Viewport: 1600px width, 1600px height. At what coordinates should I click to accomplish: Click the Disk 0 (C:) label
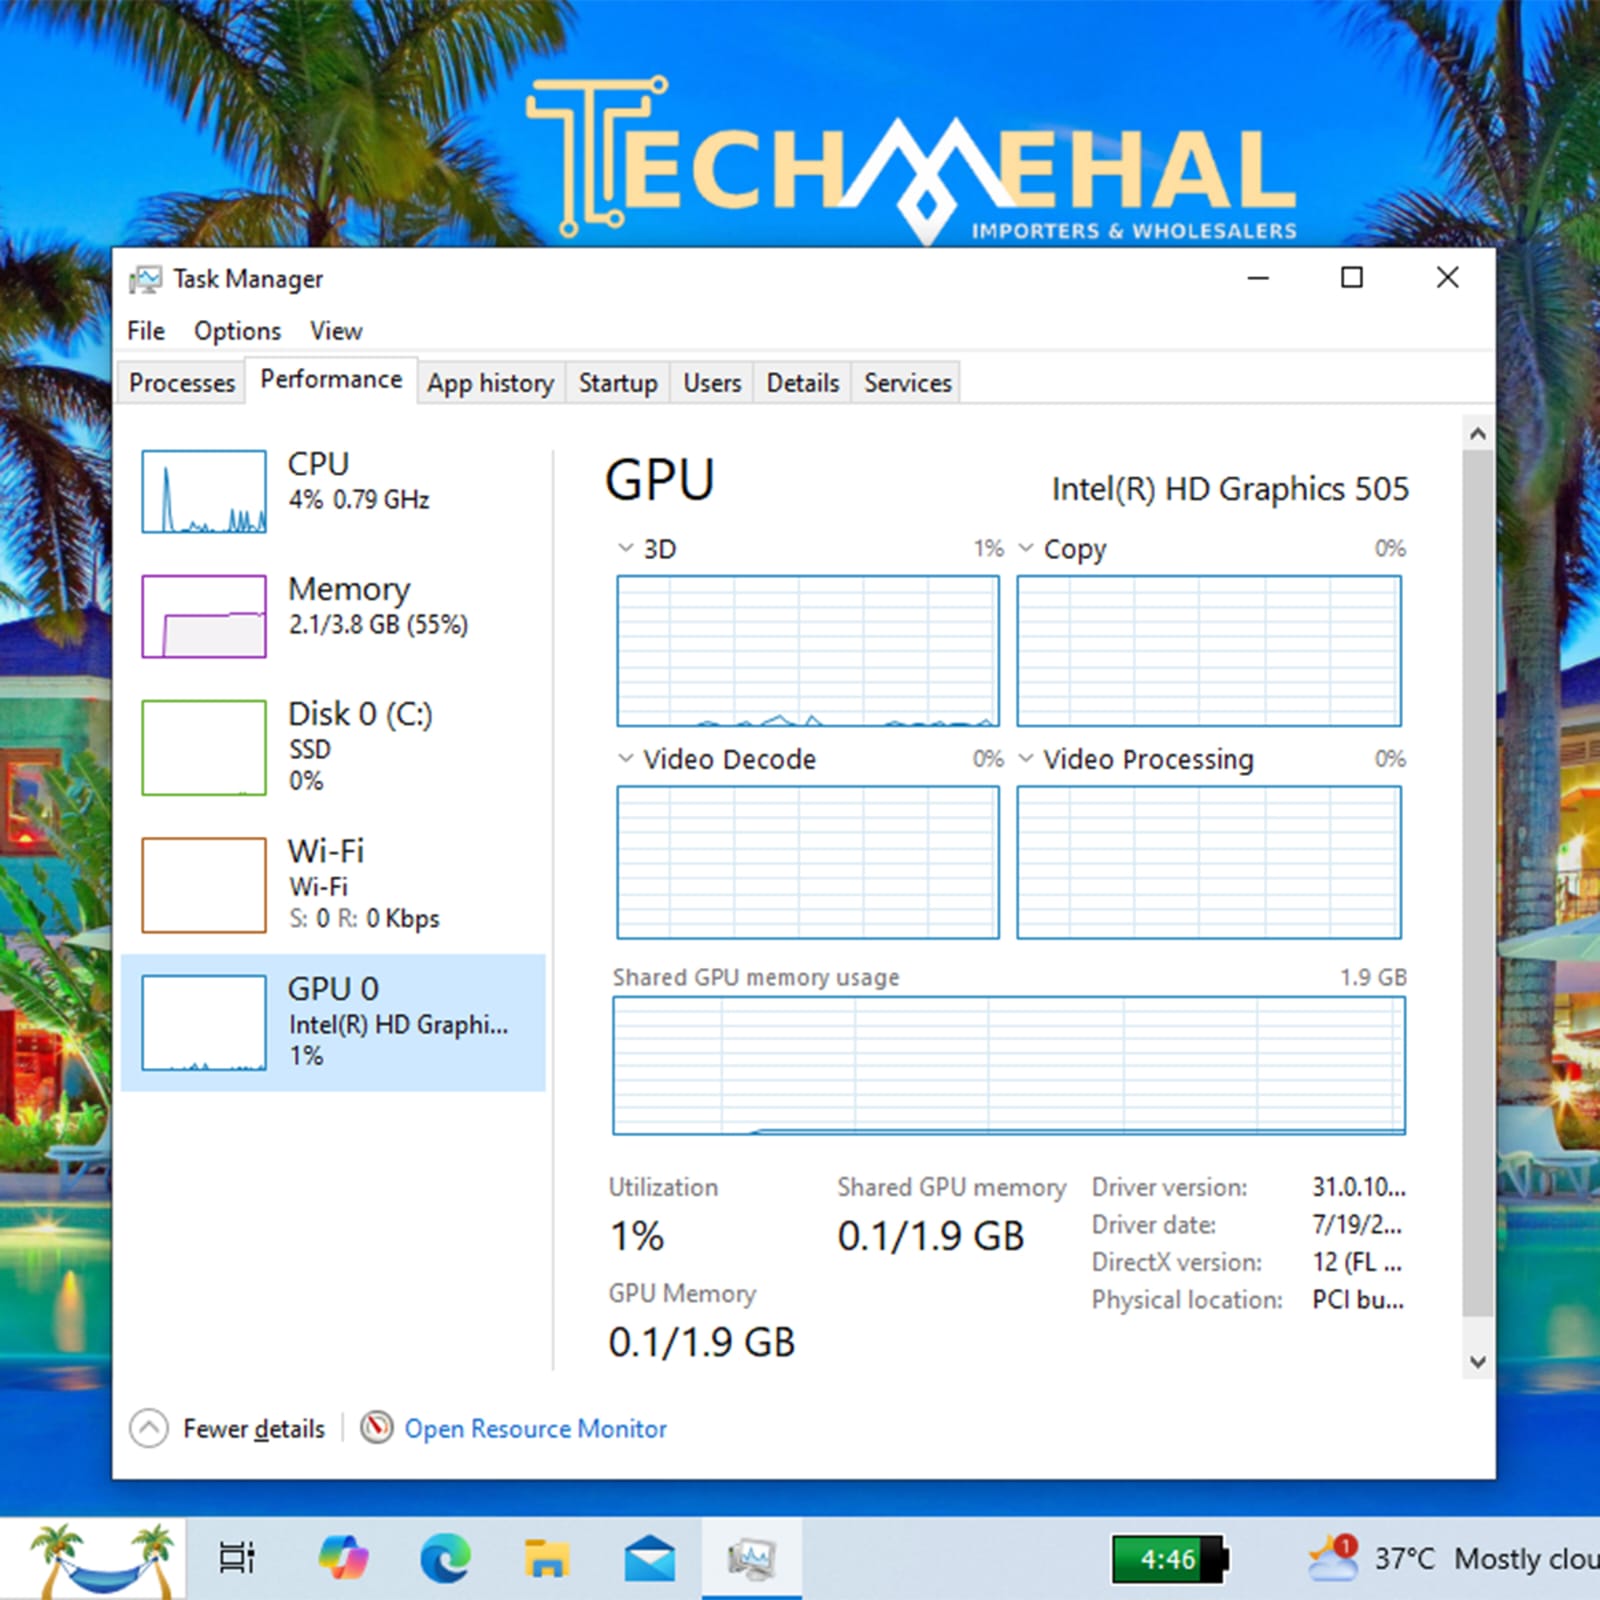pyautogui.click(x=360, y=714)
